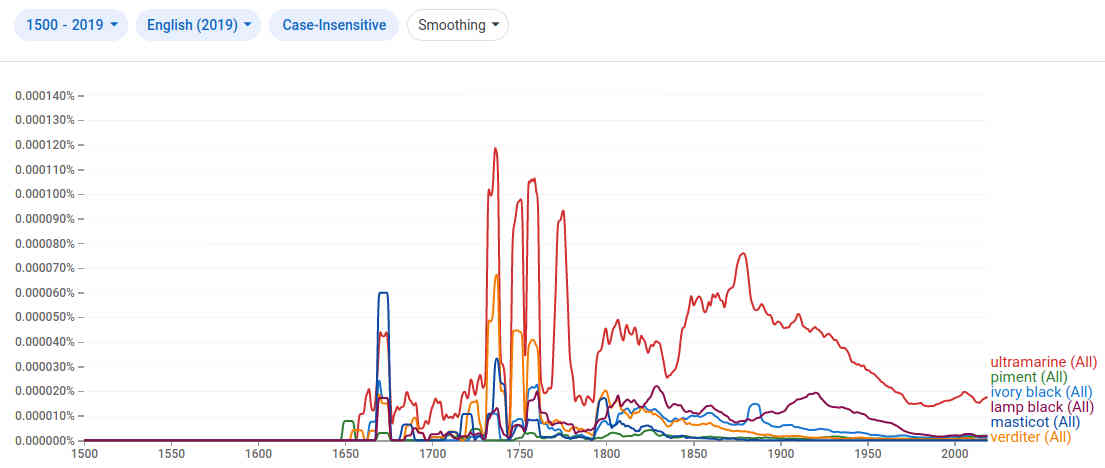
Task: Click the 1900 x-axis year label
Action: tap(781, 453)
